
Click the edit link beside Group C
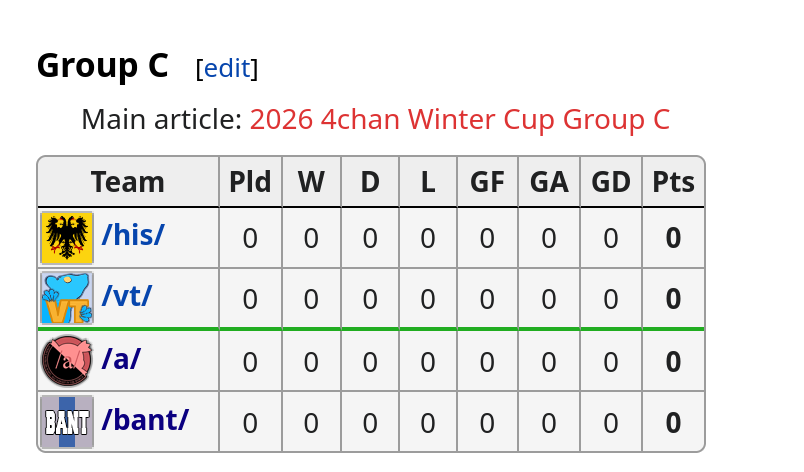(227, 68)
